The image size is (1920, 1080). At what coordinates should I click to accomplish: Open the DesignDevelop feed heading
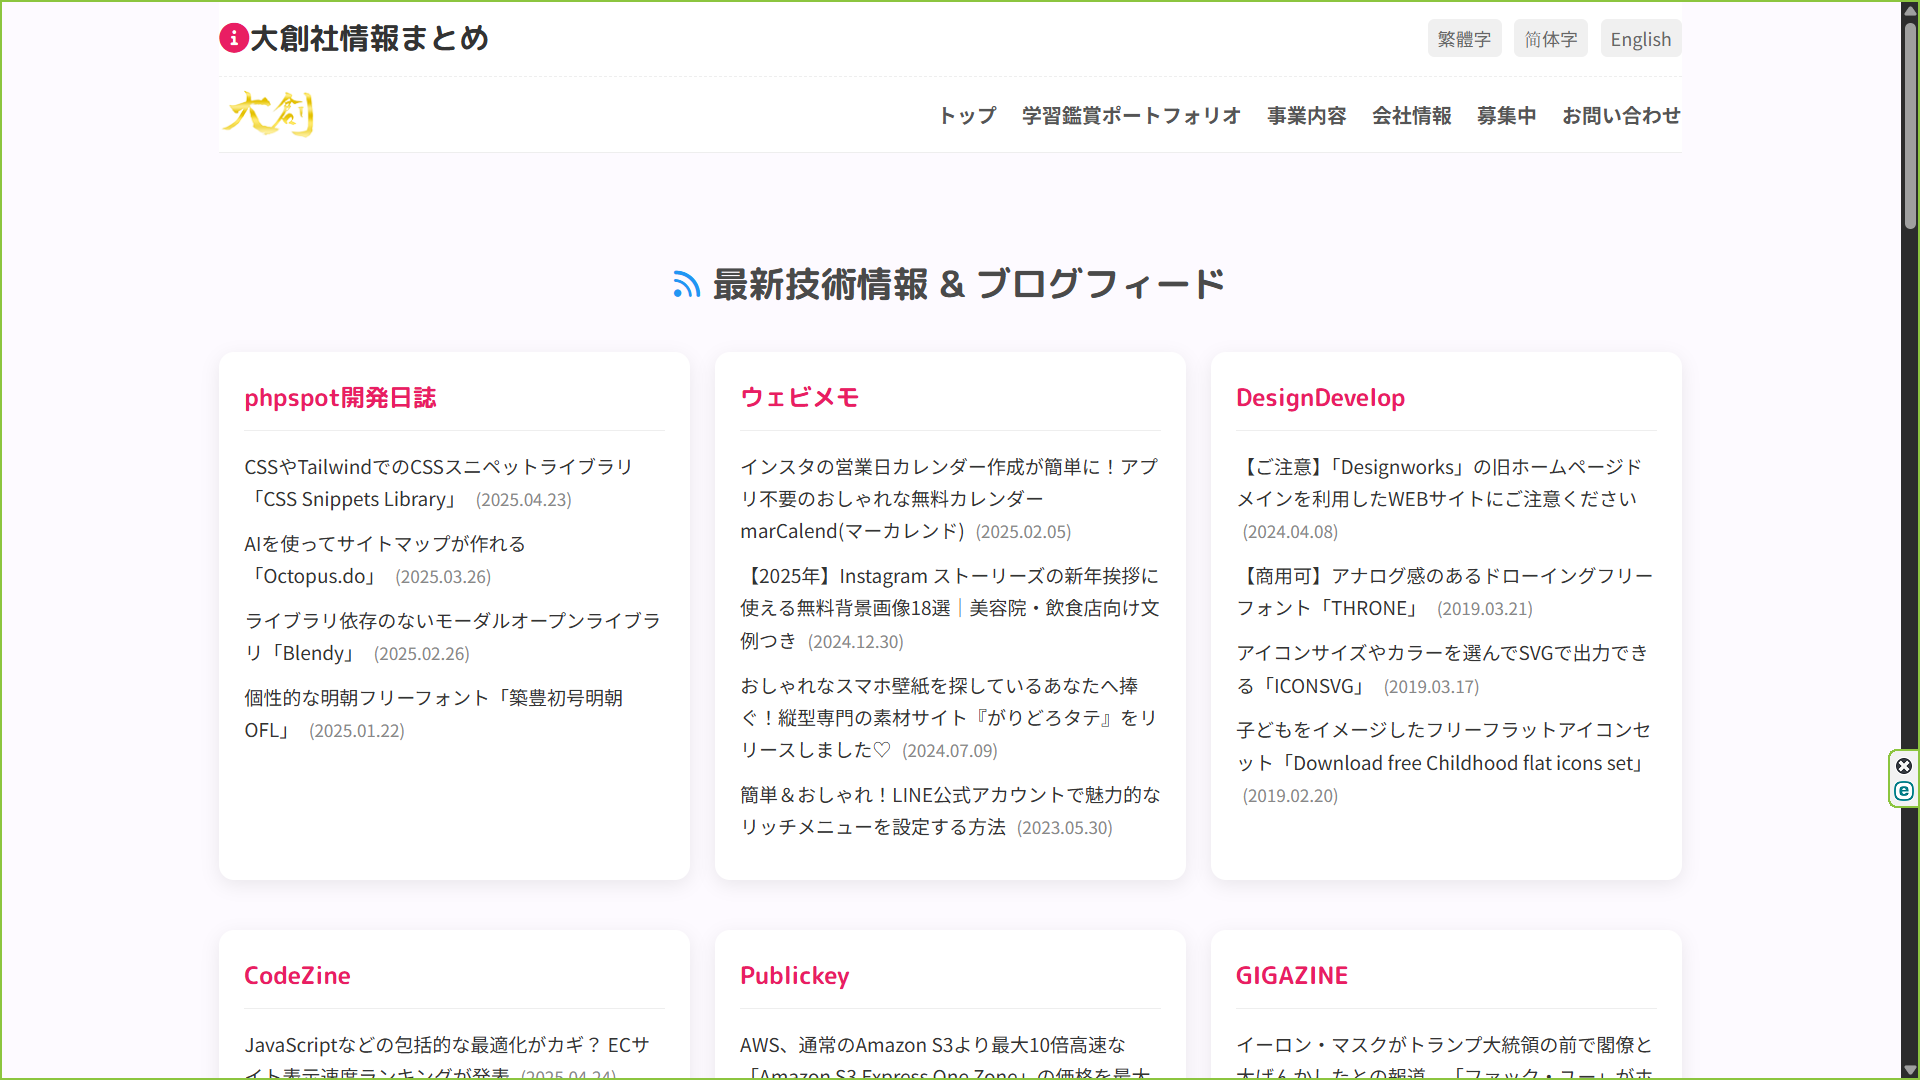pos(1320,398)
